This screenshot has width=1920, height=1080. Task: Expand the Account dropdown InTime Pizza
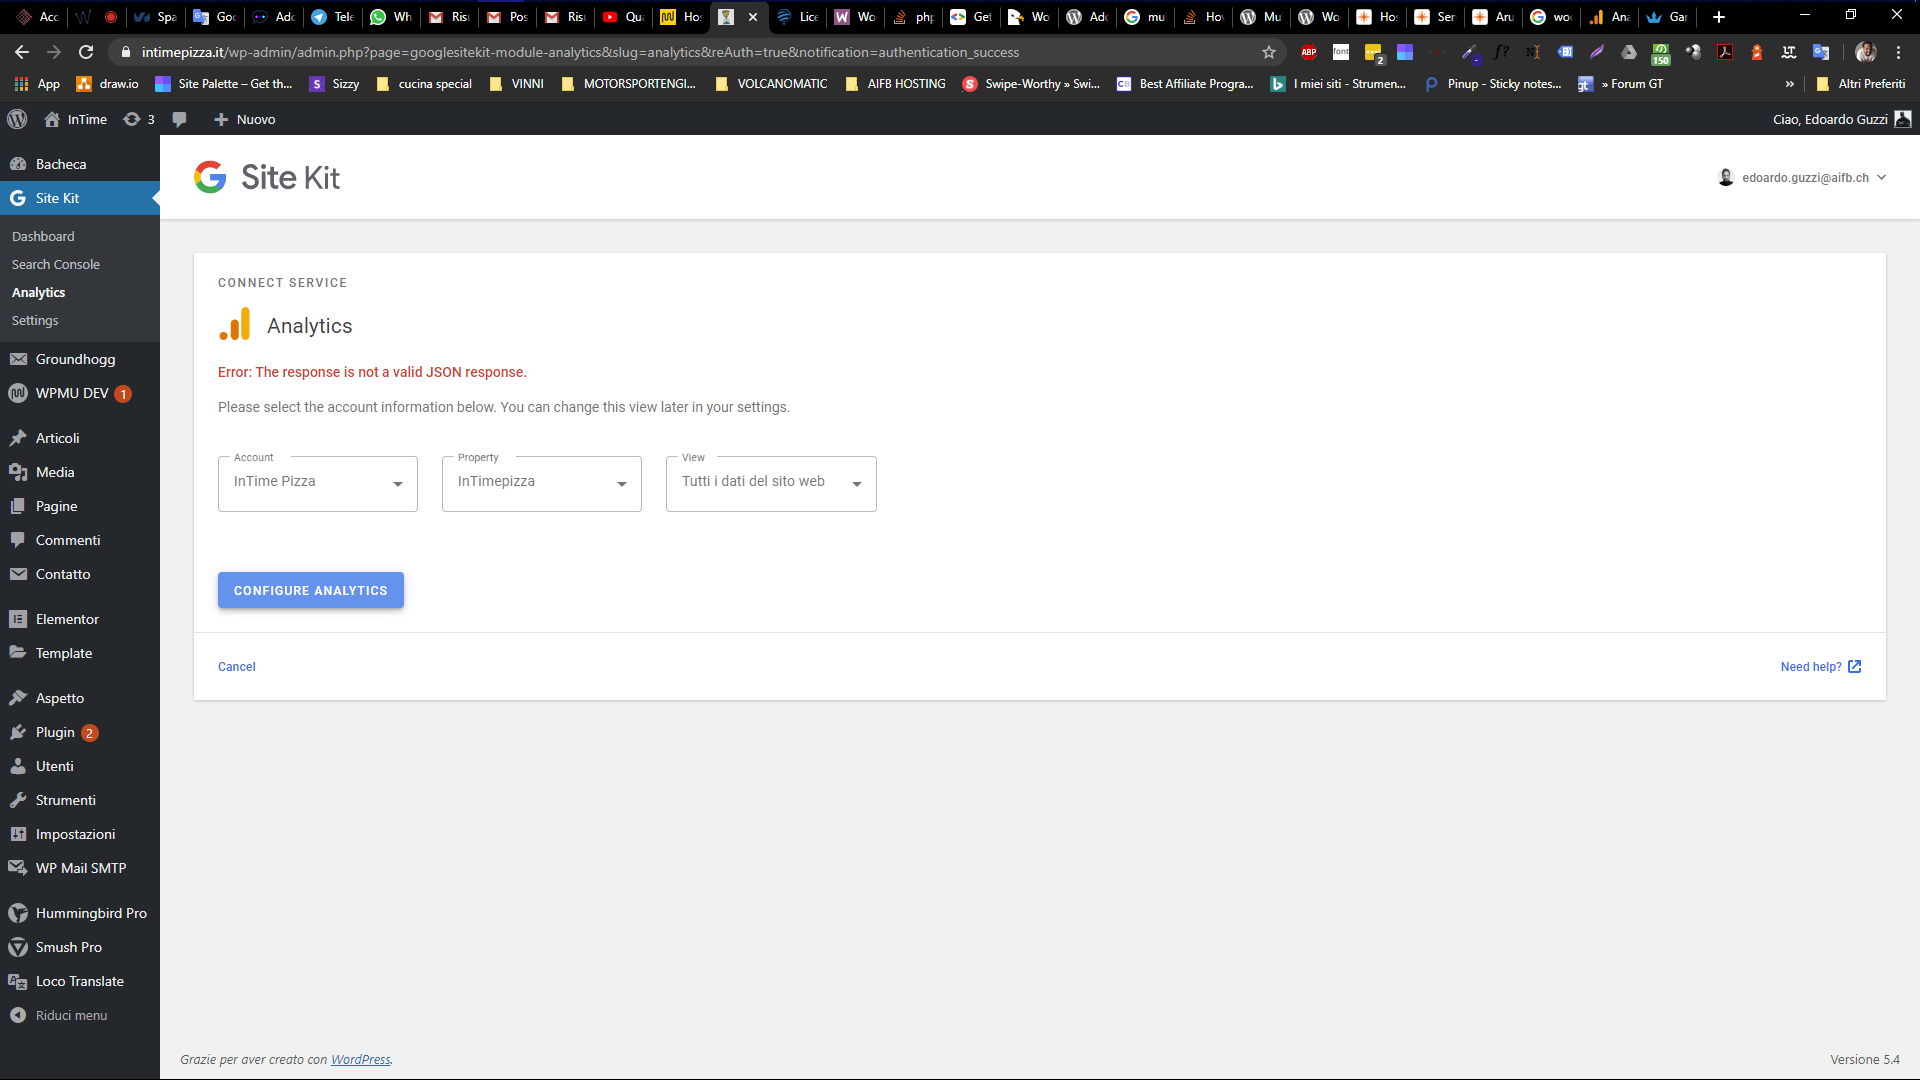click(x=317, y=483)
